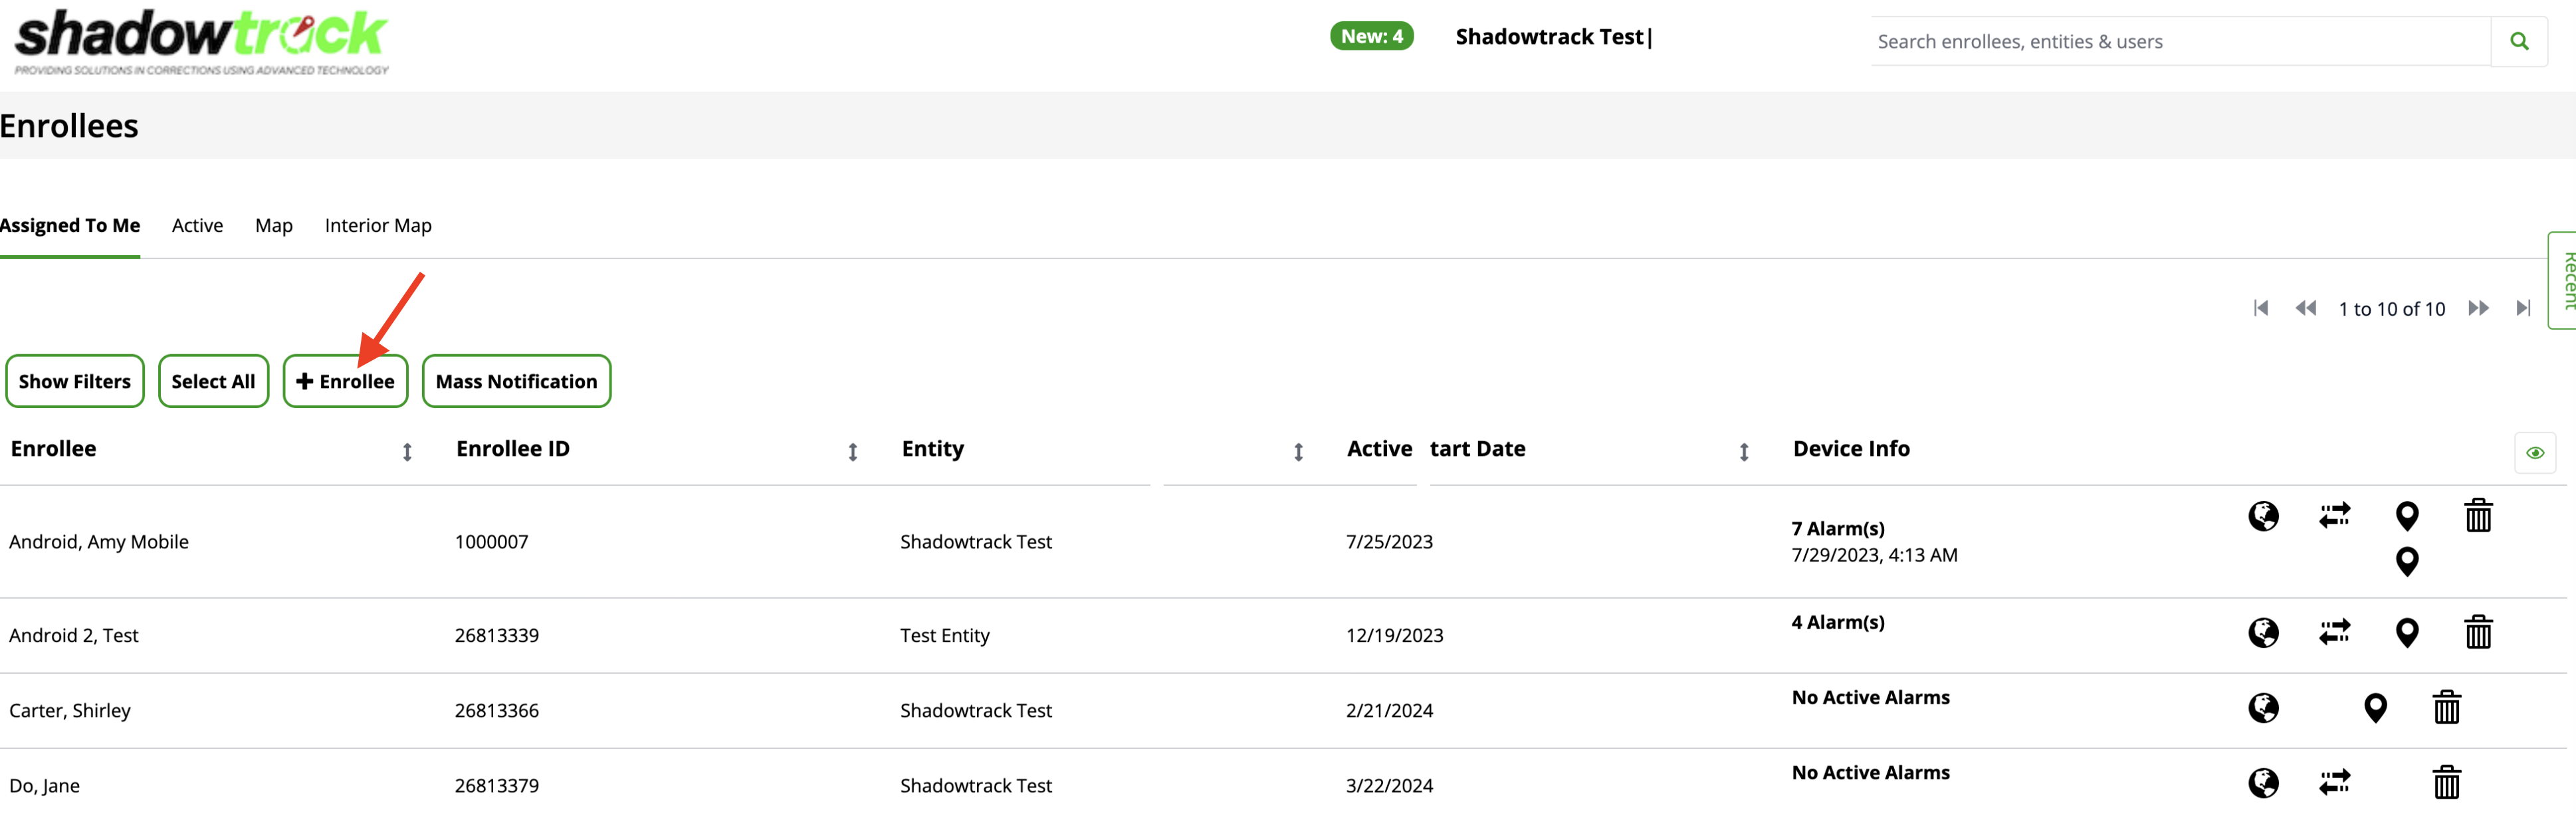The image size is (2576, 820).
Task: Sort by the Enrollee column arrow
Action: (407, 452)
